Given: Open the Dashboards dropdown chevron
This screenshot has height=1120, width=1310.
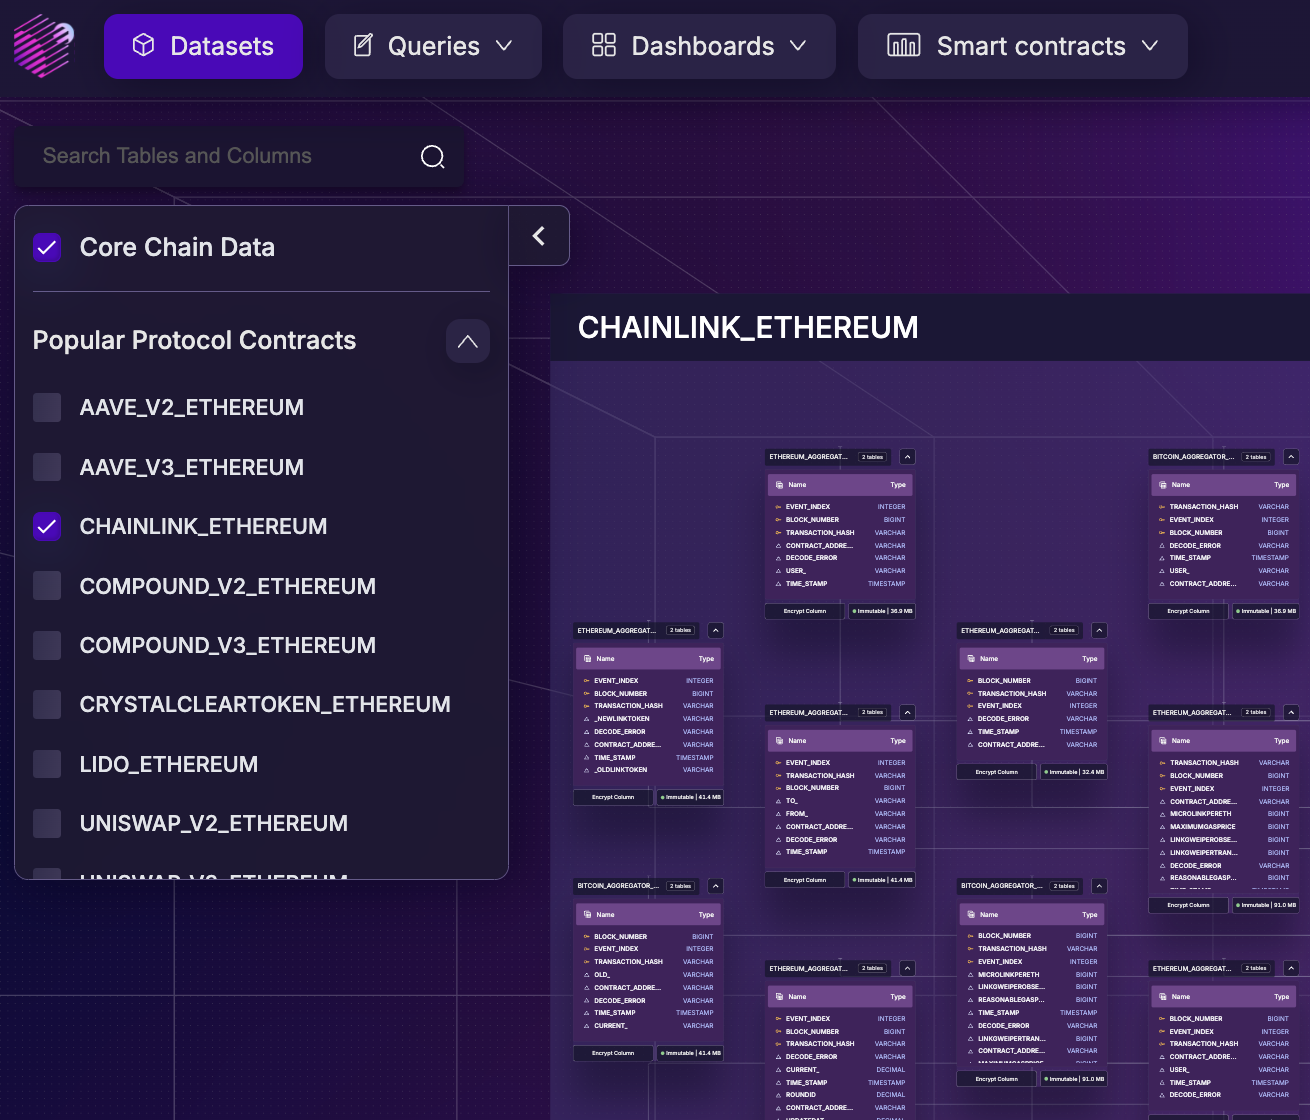Looking at the screenshot, I should [798, 46].
